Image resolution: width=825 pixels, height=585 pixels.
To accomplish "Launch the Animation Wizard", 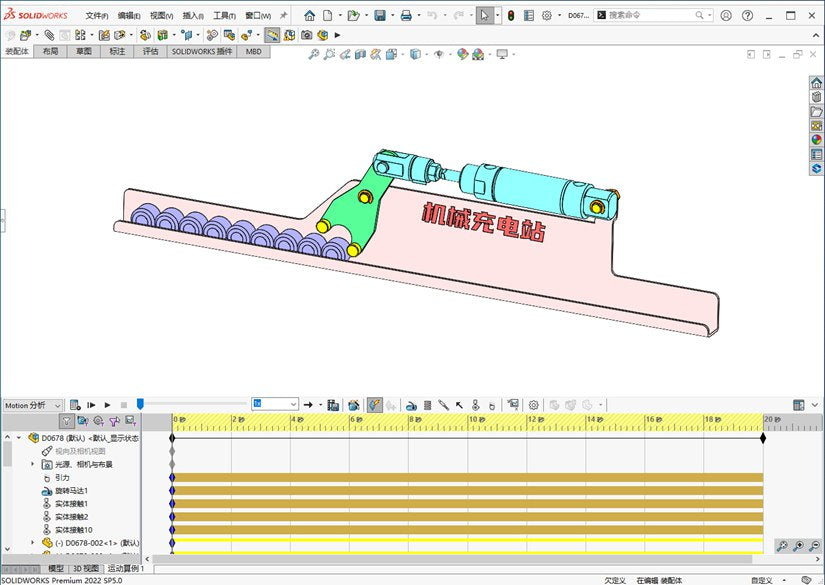I will [x=354, y=405].
